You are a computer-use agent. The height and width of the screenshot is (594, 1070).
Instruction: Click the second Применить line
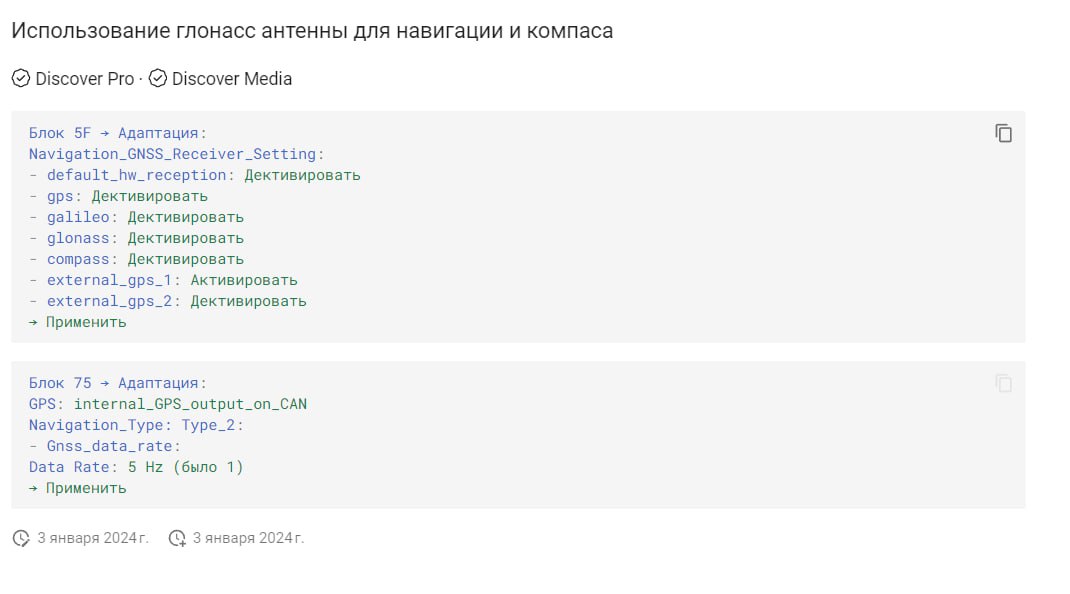click(x=78, y=488)
